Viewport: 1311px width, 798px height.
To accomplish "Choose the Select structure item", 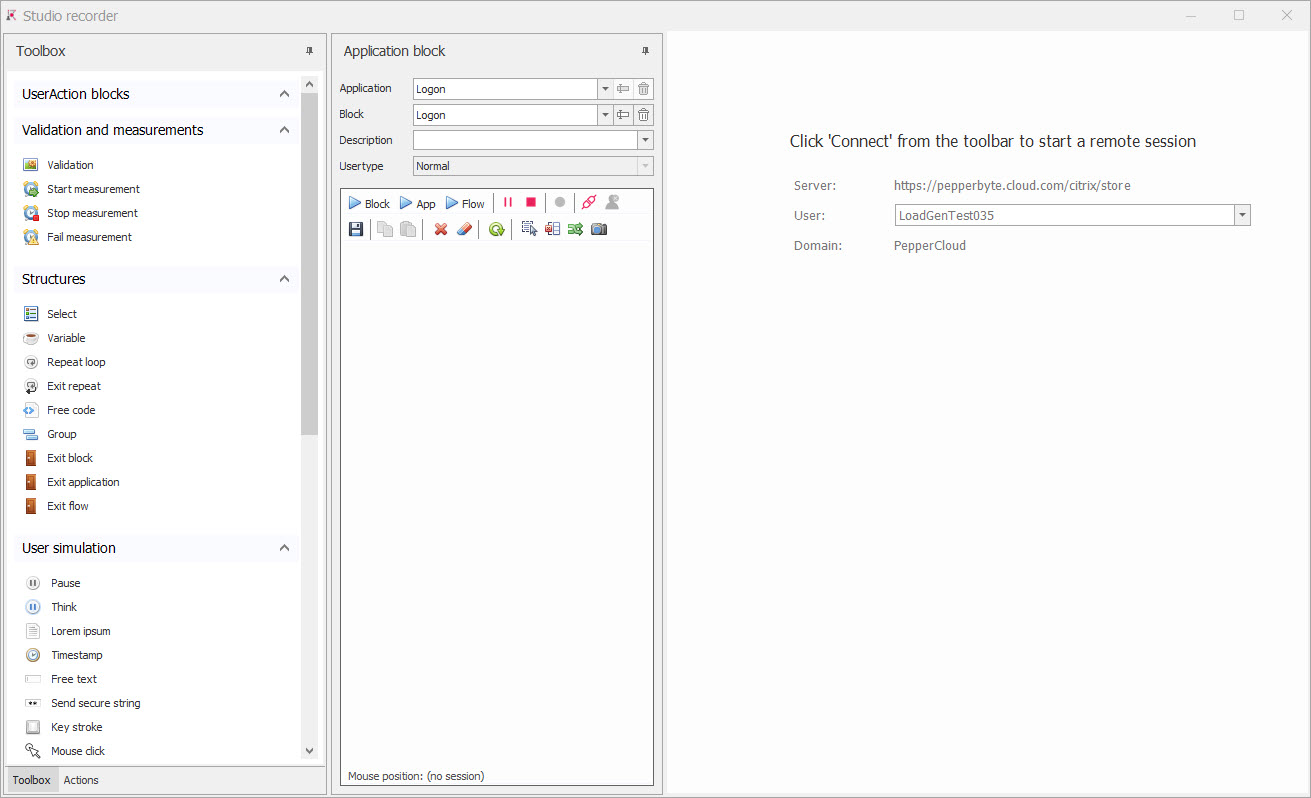I will 50,314.
